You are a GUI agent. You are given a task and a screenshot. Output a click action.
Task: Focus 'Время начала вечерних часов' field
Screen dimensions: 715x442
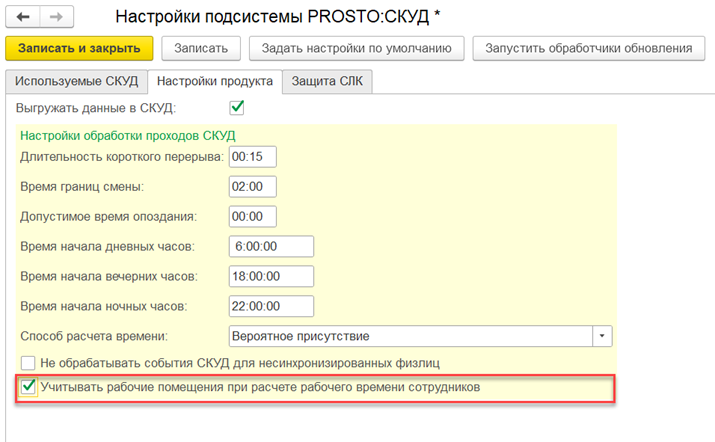click(271, 276)
